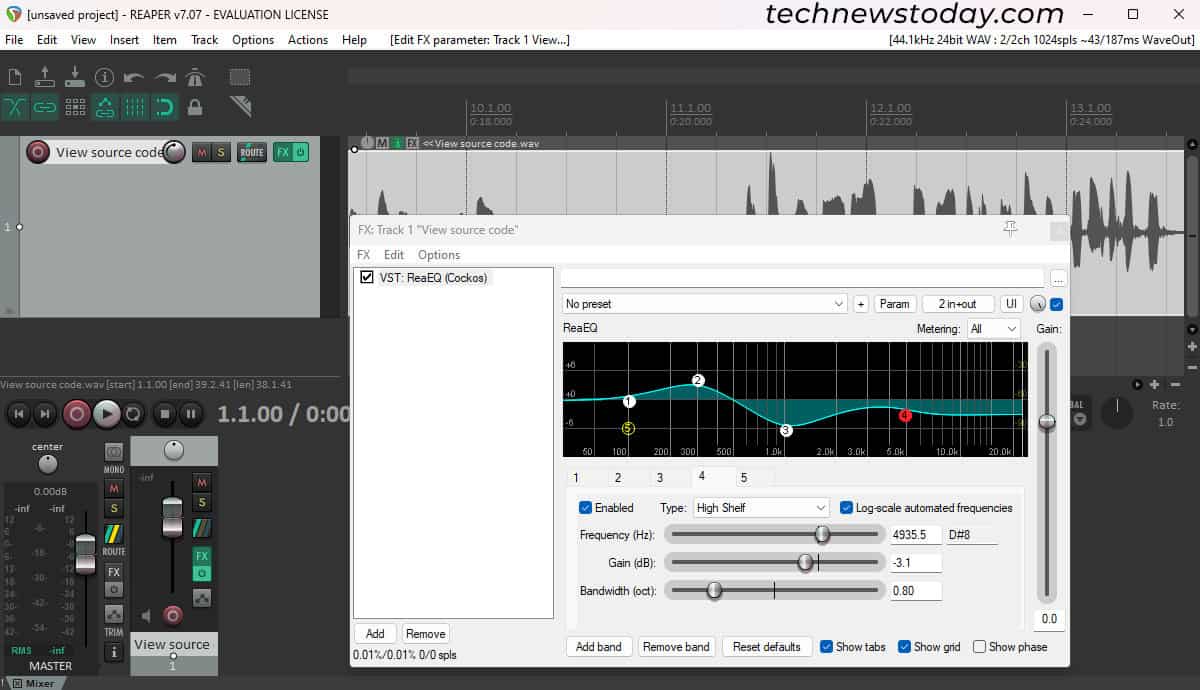Viewport: 1200px width, 690px height.
Task: Switch to band tab 2
Action: click(617, 478)
